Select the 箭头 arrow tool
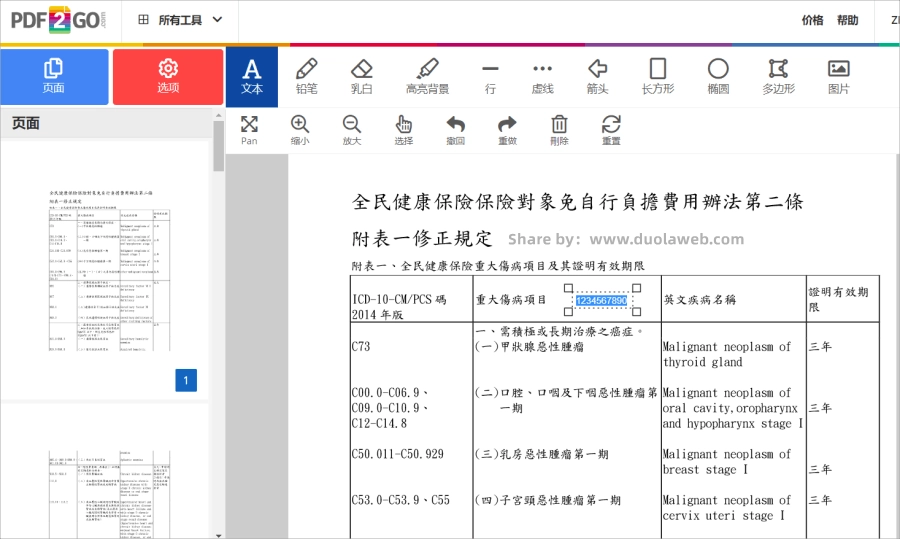900x539 pixels. pyautogui.click(x=598, y=77)
